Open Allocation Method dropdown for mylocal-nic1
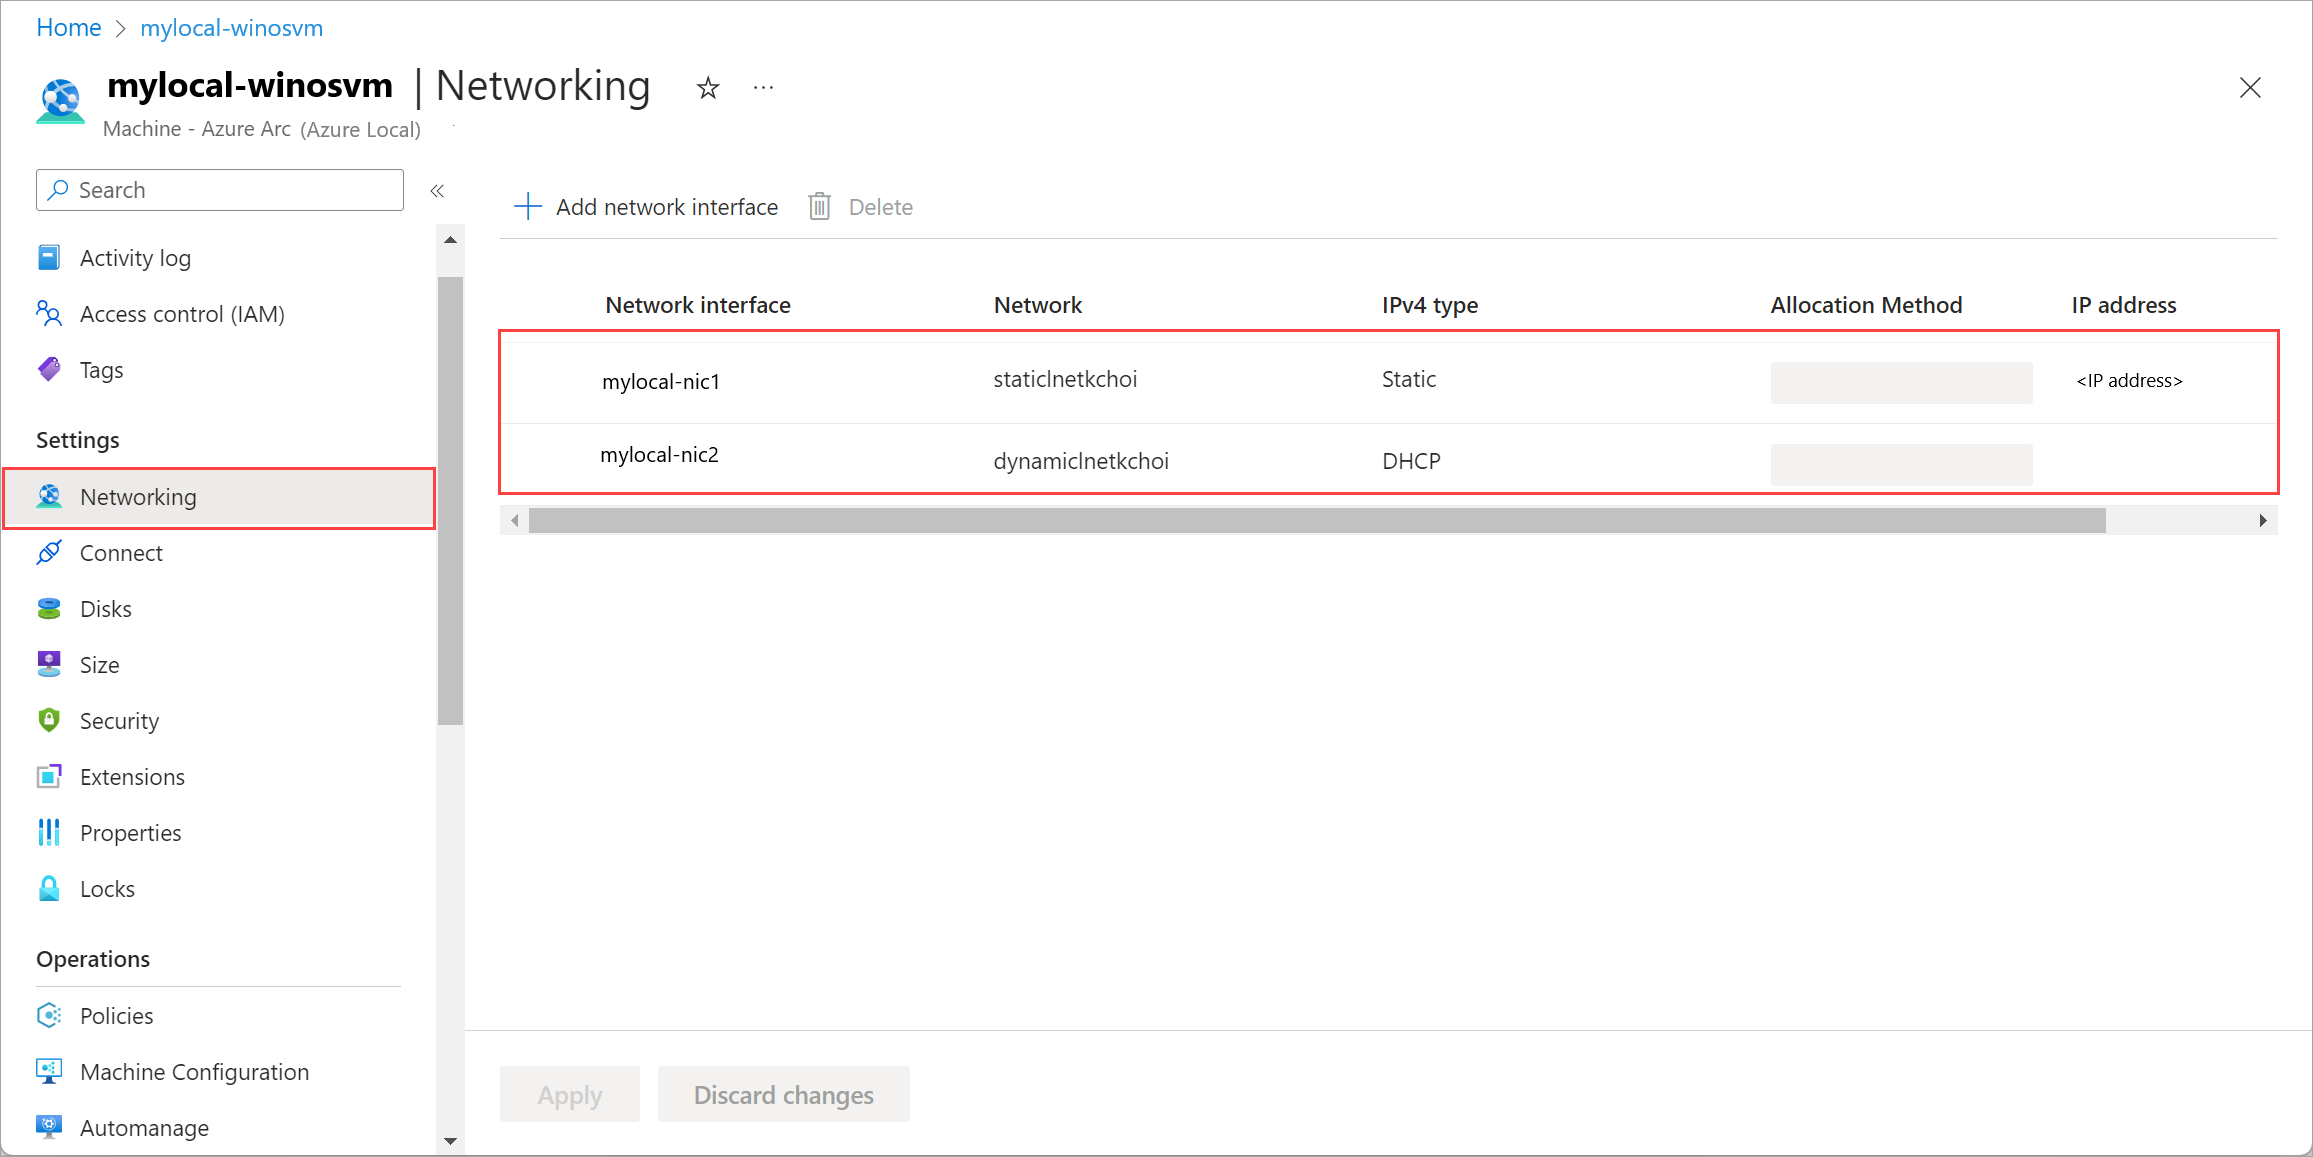 (1900, 382)
